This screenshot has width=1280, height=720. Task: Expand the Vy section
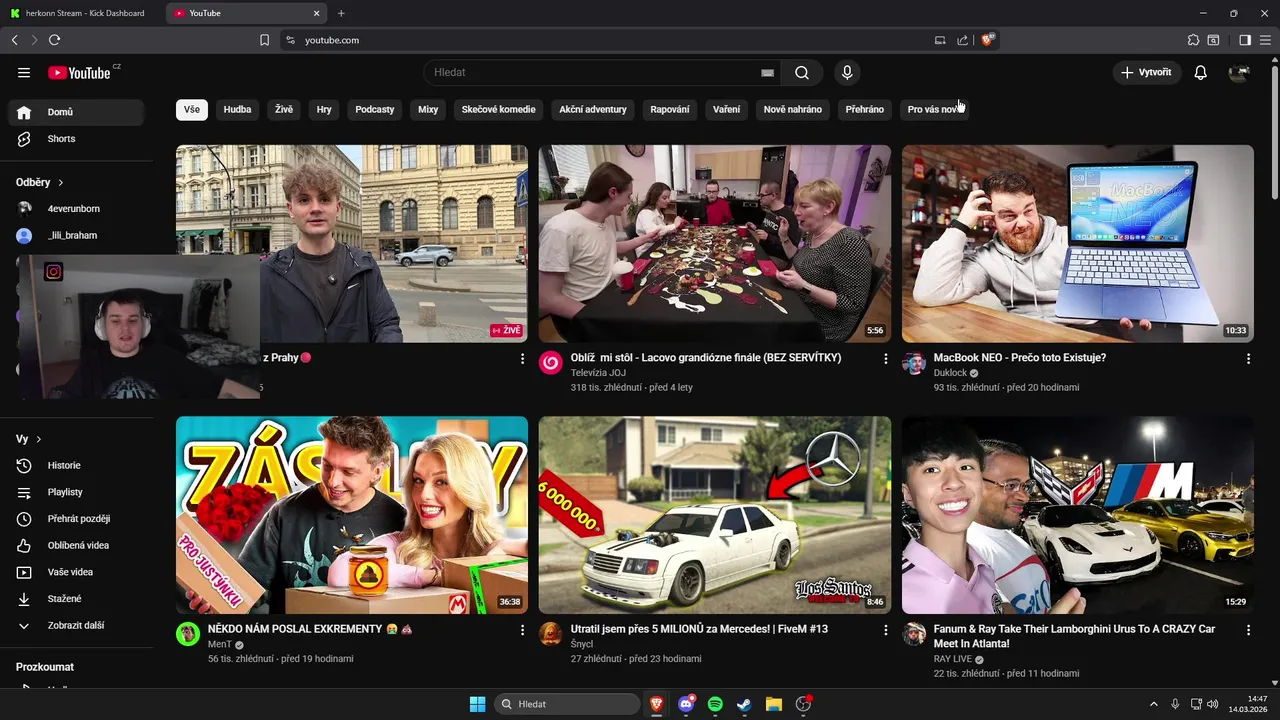[x=29, y=439]
